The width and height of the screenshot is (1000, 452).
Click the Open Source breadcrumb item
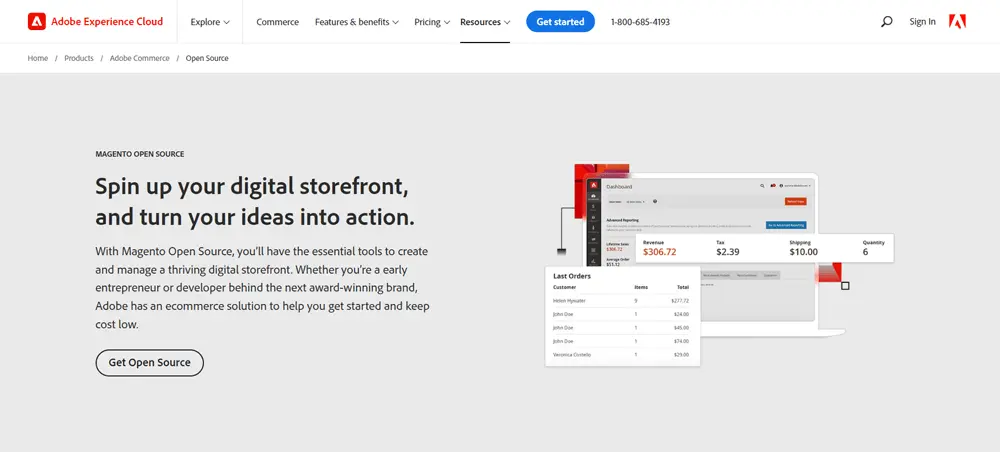(x=207, y=58)
